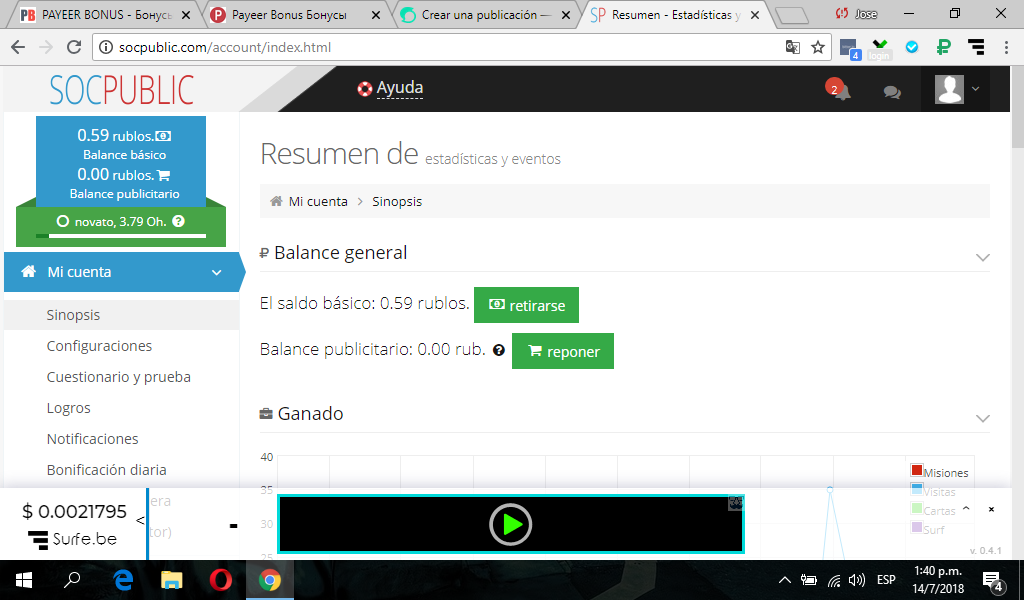Viewport: 1024px width, 600px height.
Task: Open Notificaciones in the sidebar
Action: [x=93, y=439]
